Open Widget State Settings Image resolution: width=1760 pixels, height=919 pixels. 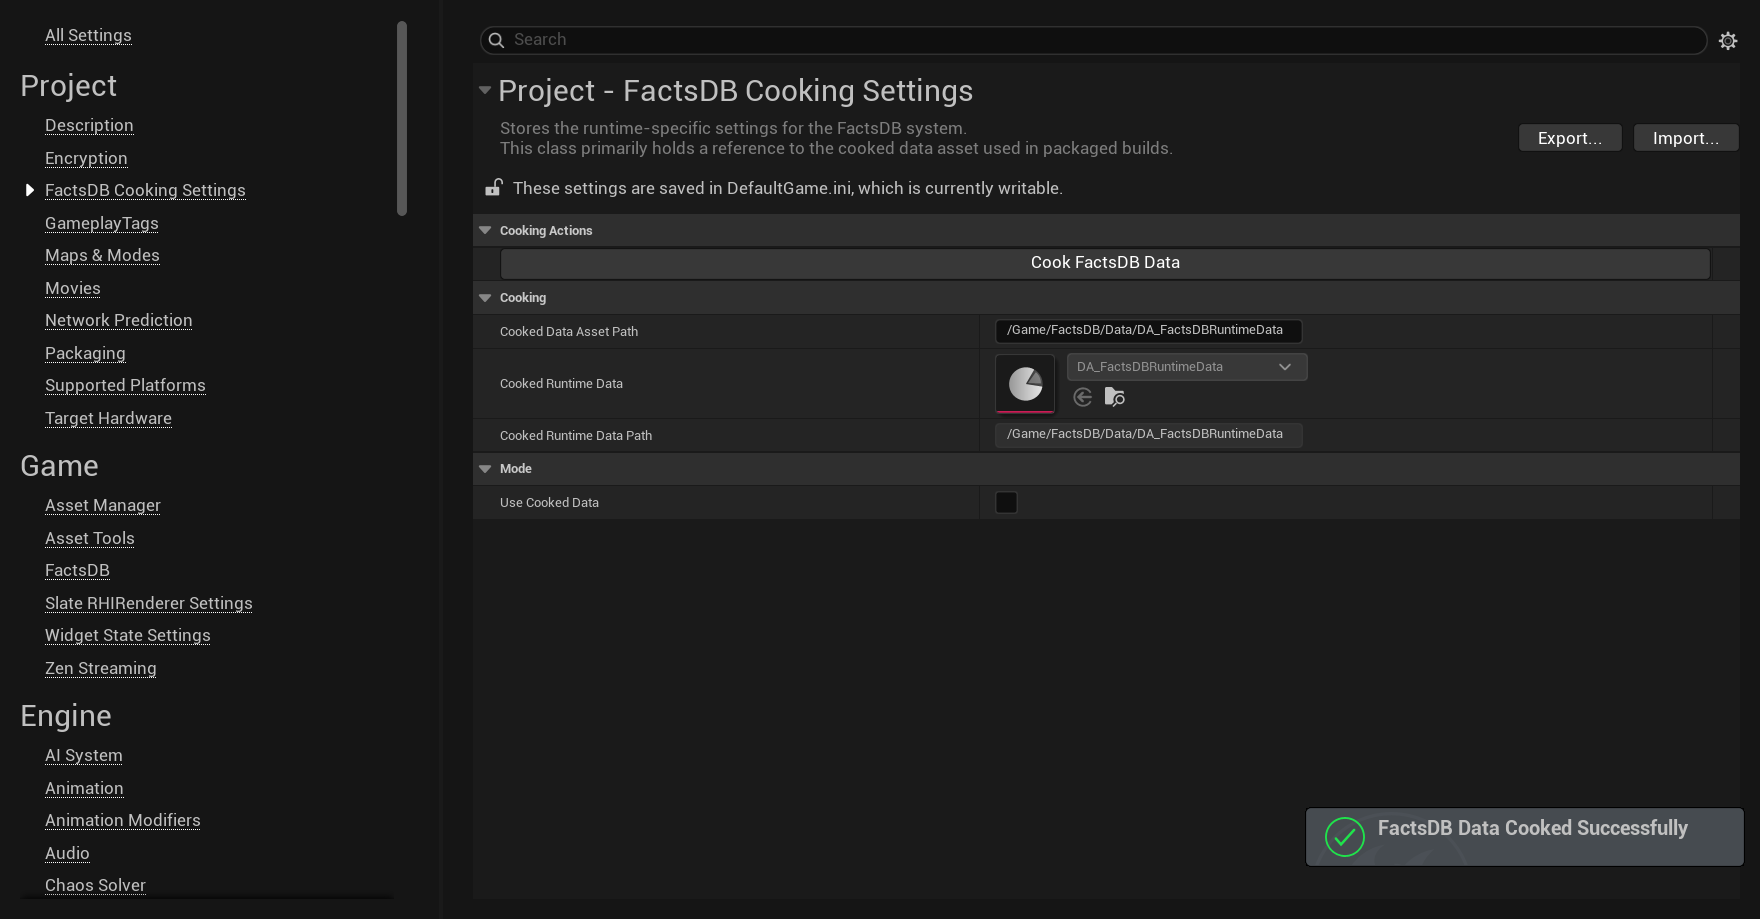(x=127, y=635)
